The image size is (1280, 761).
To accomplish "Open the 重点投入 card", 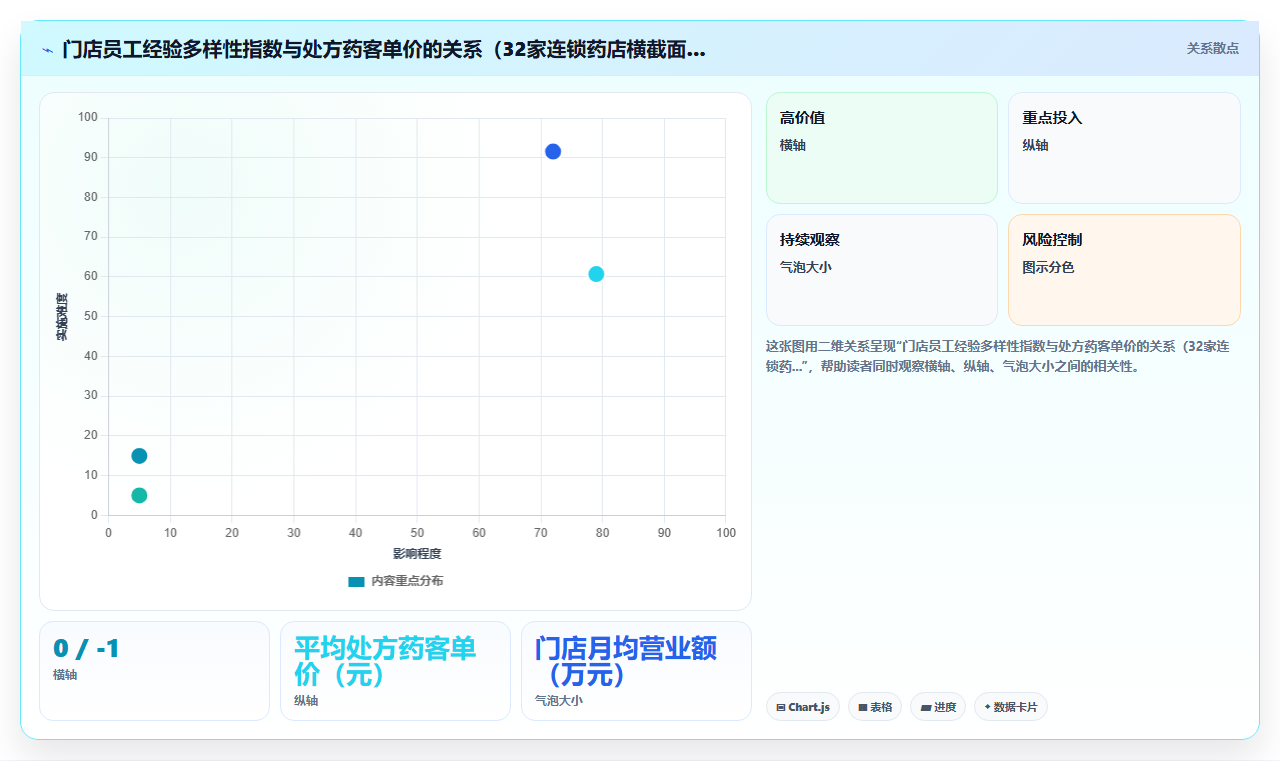I will tap(1124, 148).
